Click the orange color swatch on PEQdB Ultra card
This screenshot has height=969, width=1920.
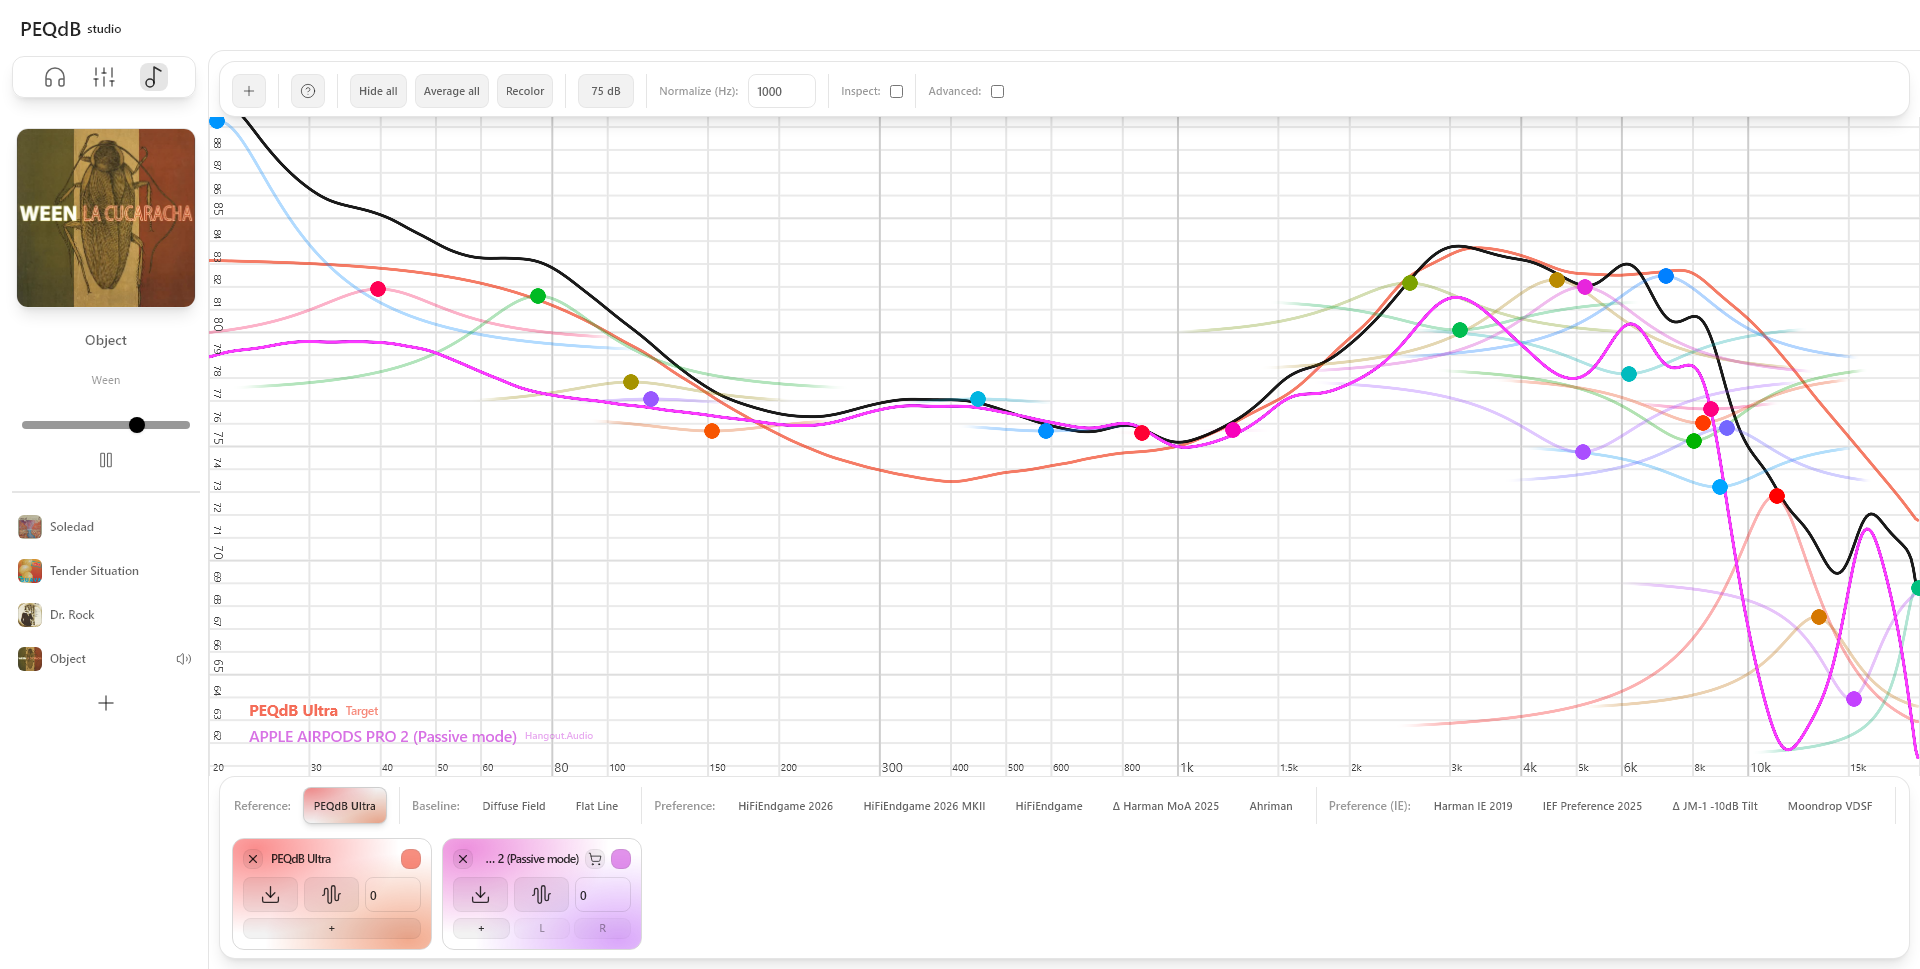click(411, 859)
